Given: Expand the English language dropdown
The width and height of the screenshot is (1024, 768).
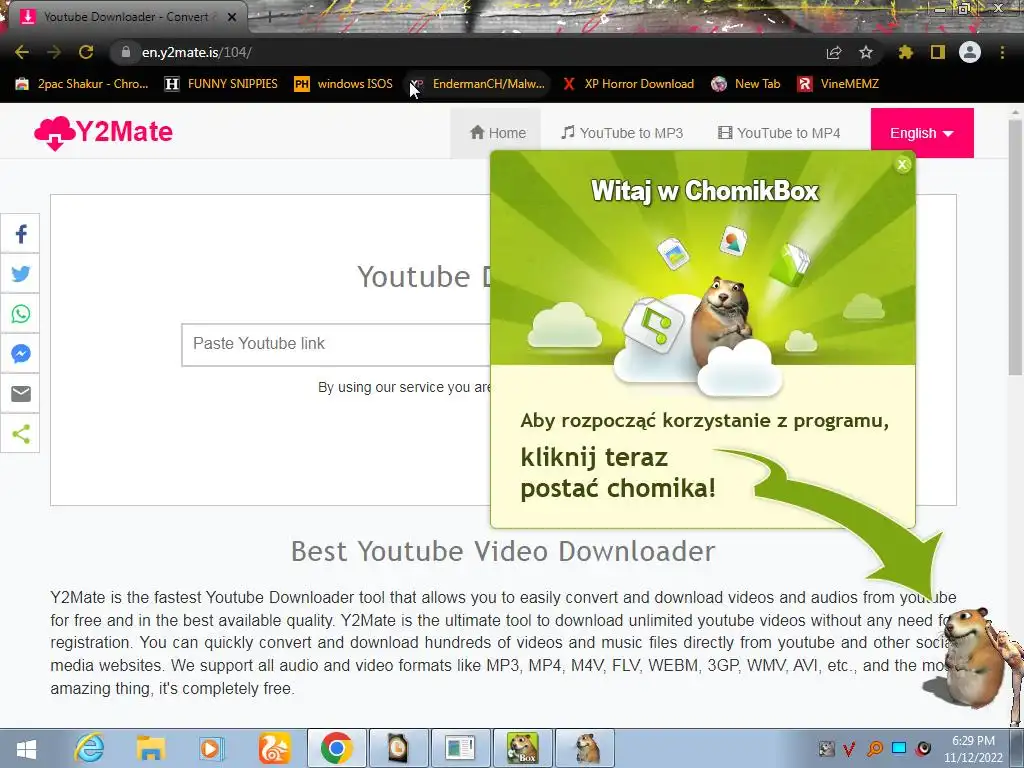Looking at the screenshot, I should tap(921, 133).
